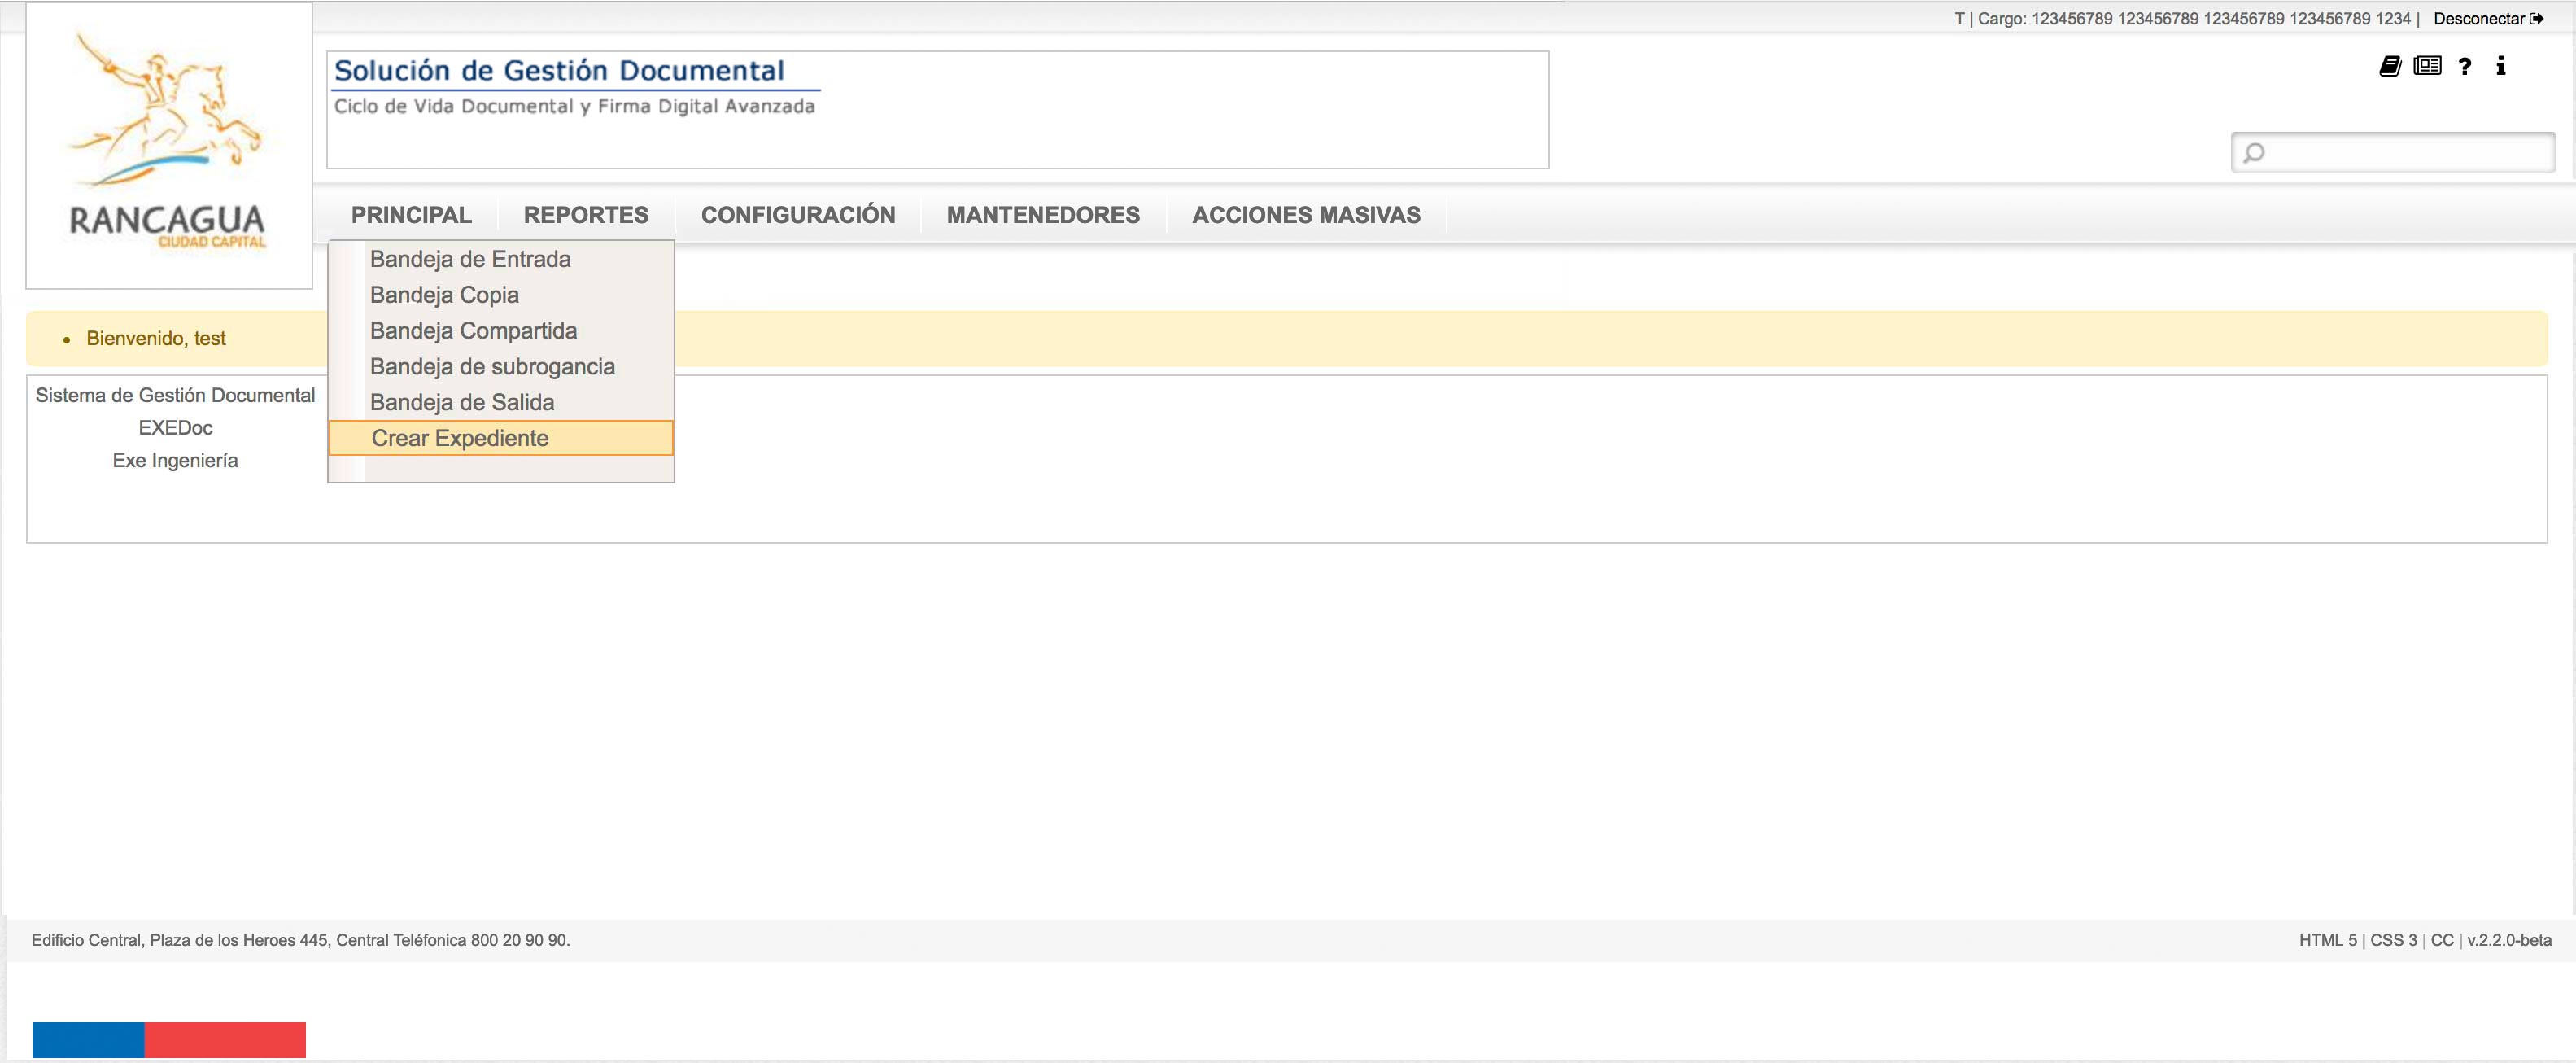Click the EXEDoc text line
This screenshot has width=2576, height=1063.
click(x=175, y=428)
